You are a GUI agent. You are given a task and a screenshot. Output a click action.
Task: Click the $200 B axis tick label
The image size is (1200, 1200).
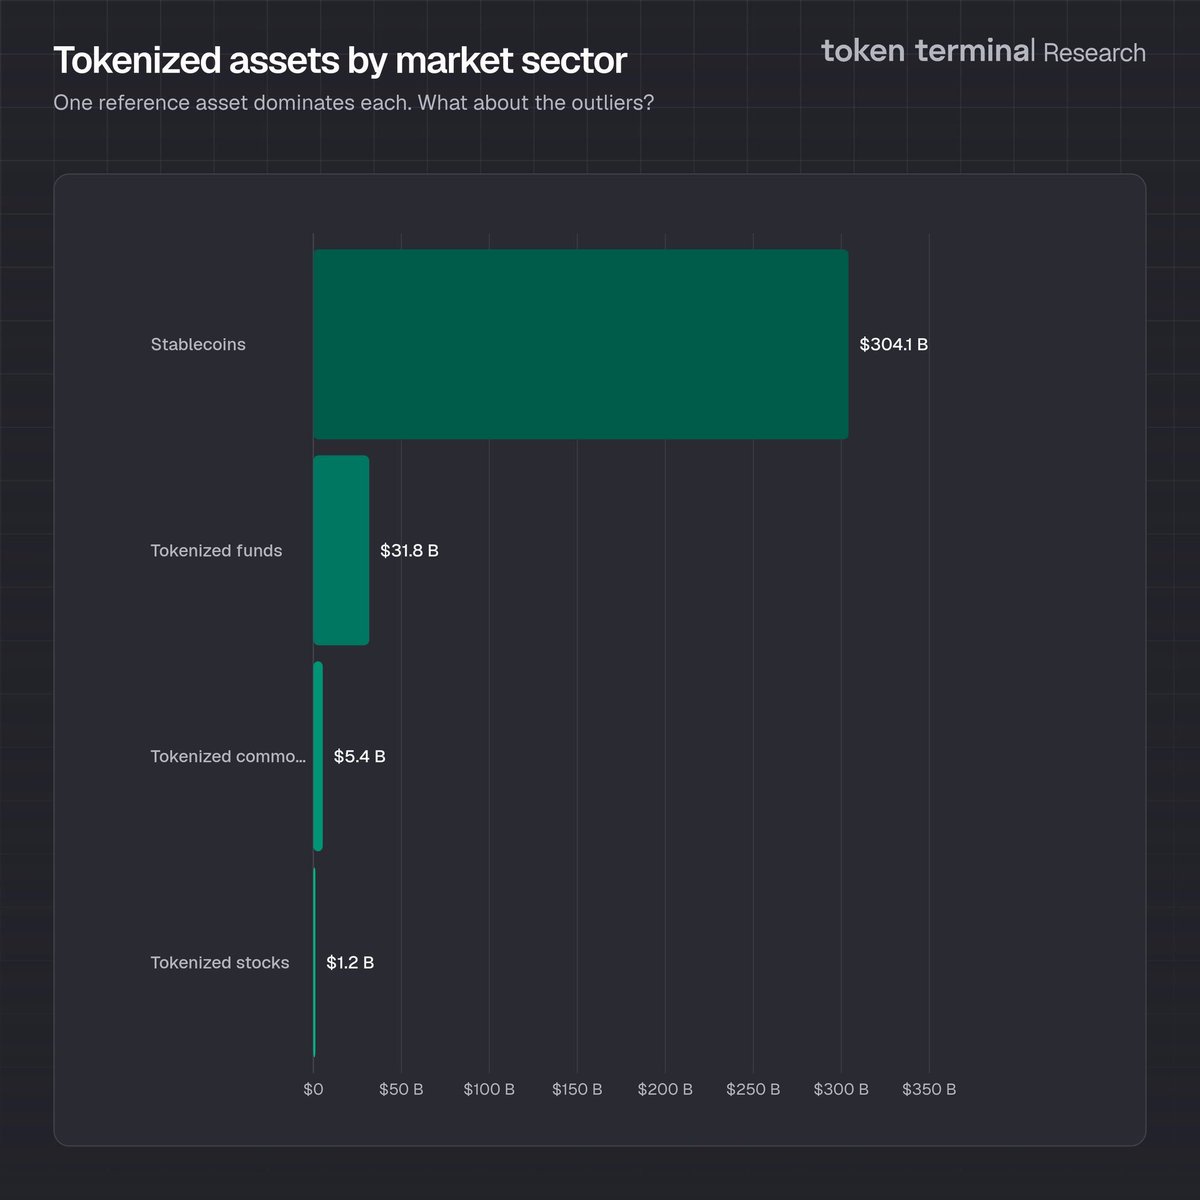click(x=665, y=1089)
